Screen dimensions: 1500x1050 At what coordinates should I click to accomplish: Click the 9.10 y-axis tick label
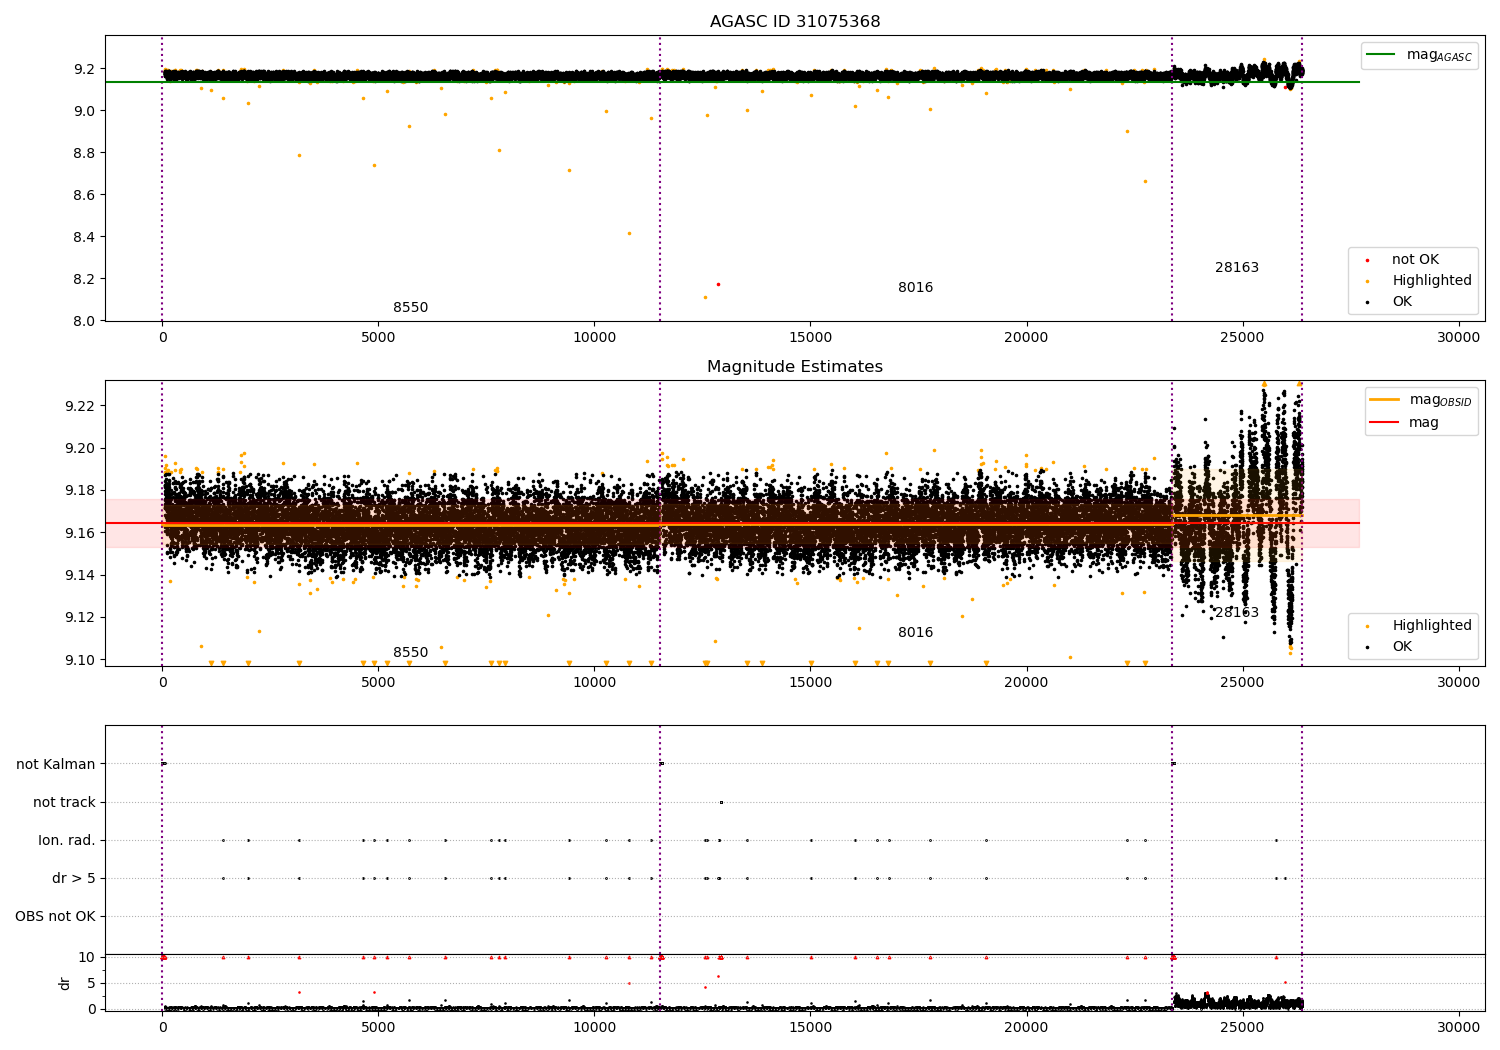[80, 660]
